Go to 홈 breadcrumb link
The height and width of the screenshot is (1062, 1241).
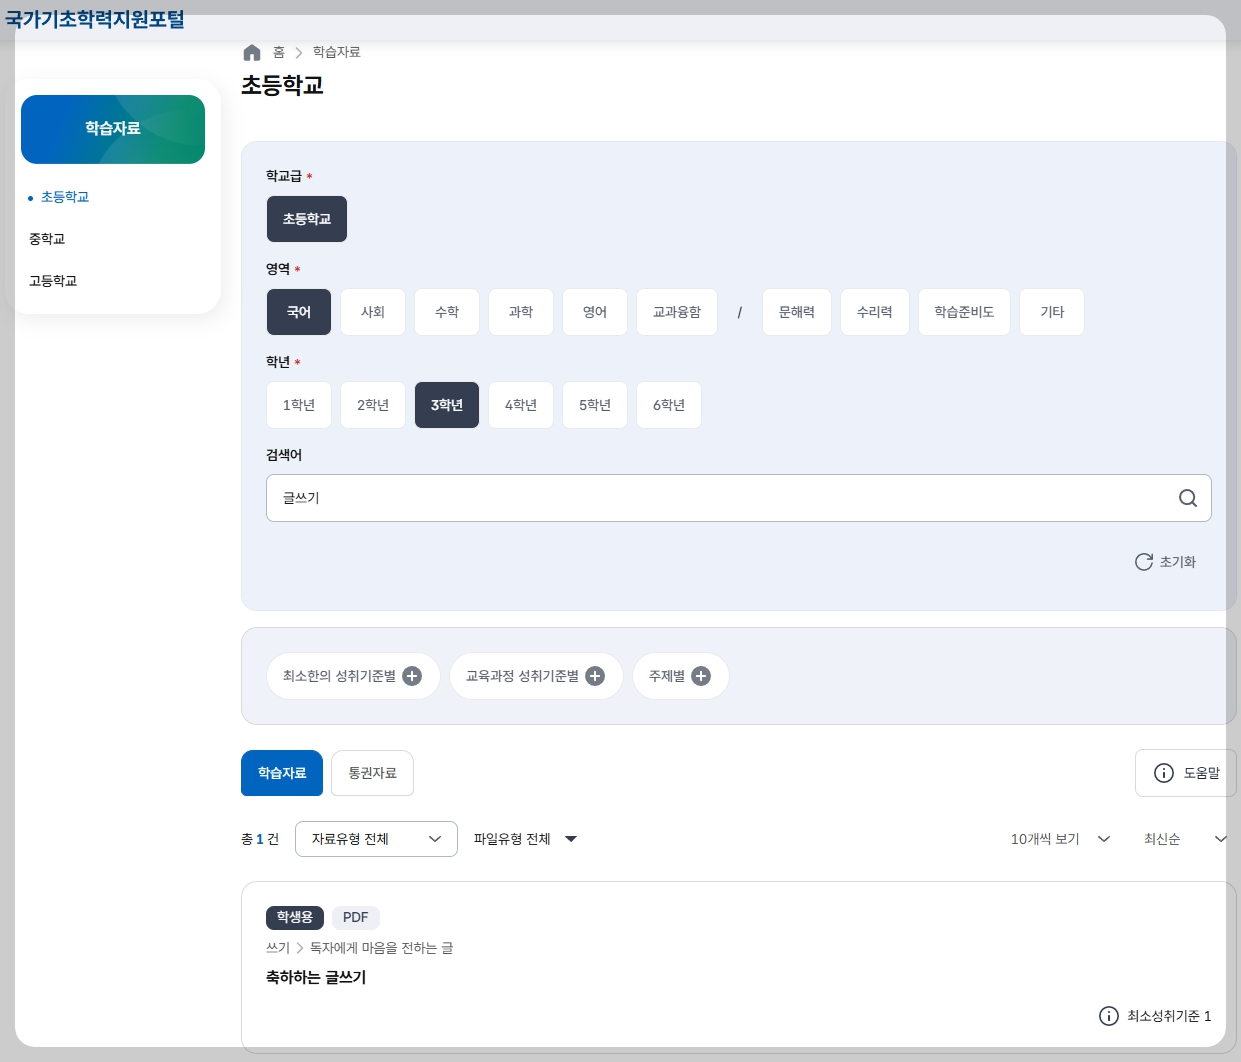pos(279,52)
